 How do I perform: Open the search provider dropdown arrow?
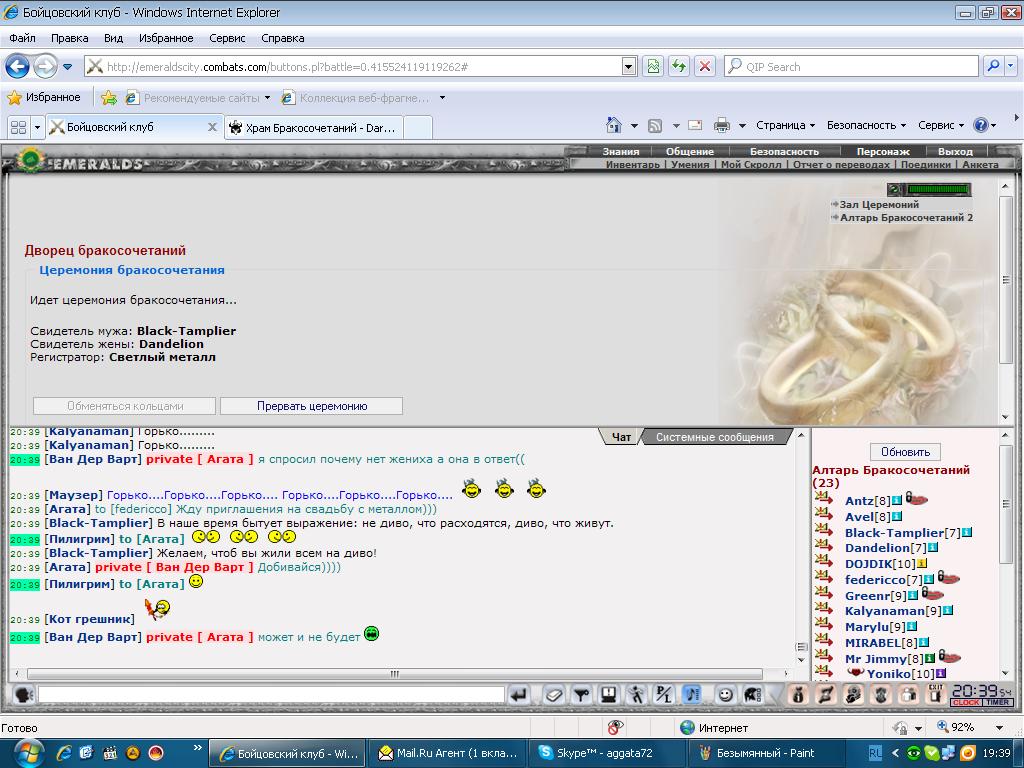click(x=1011, y=66)
